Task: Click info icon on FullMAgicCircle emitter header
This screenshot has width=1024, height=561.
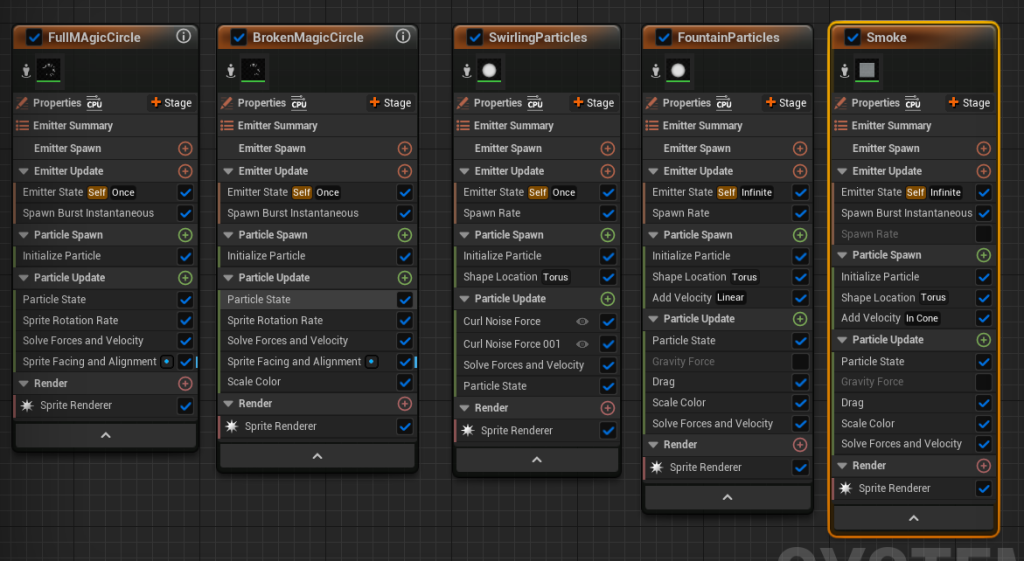Action: [183, 37]
